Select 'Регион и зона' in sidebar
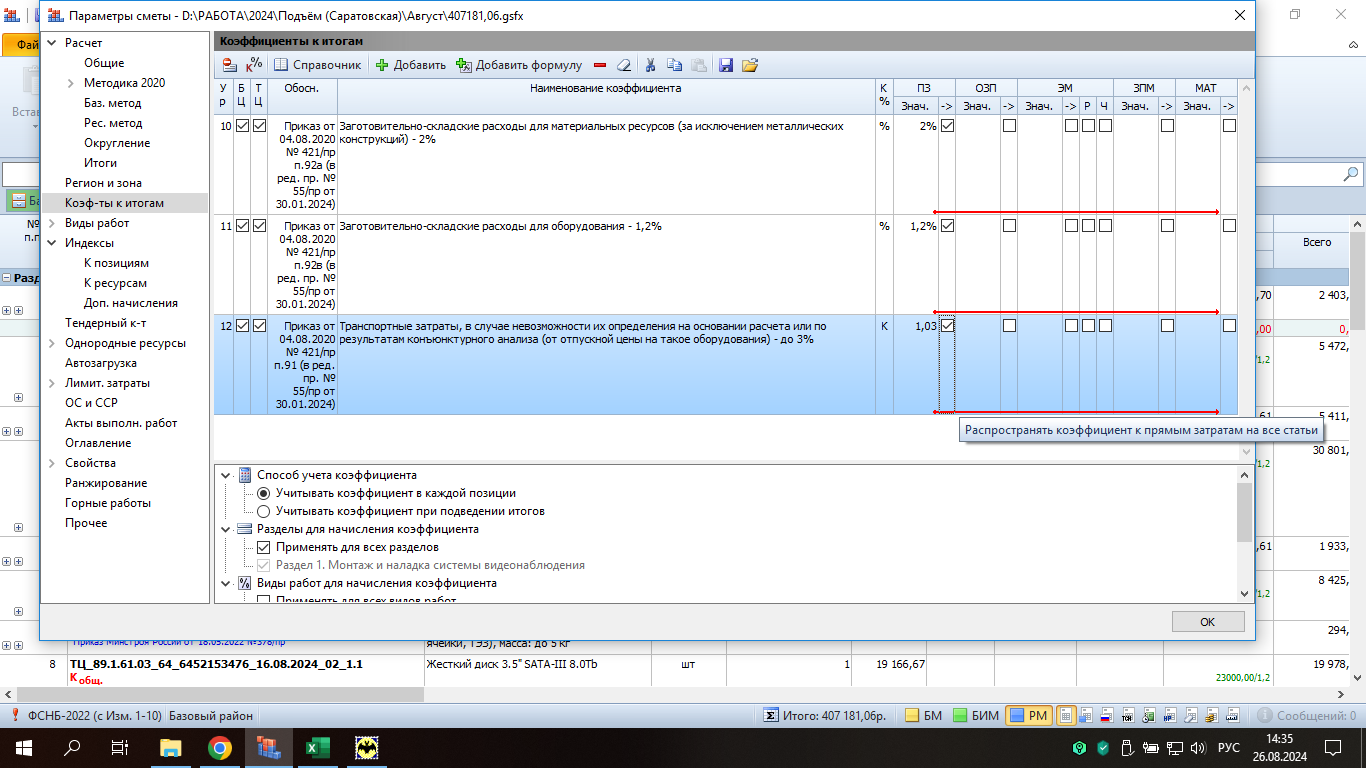The height and width of the screenshot is (768, 1366). point(103,183)
